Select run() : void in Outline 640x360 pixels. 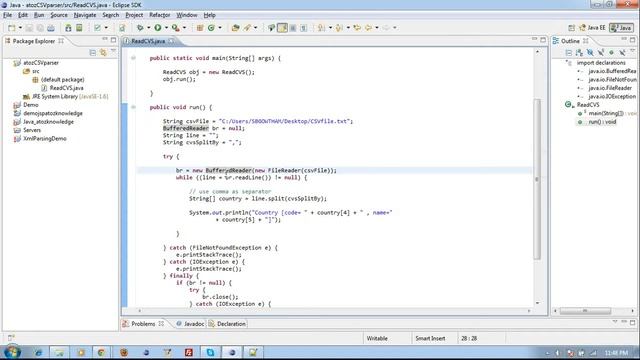[602, 122]
